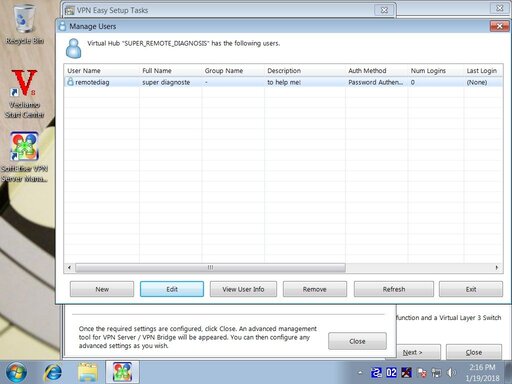Open the network status tray icon
The height and width of the screenshot is (384, 512).
pos(436,372)
